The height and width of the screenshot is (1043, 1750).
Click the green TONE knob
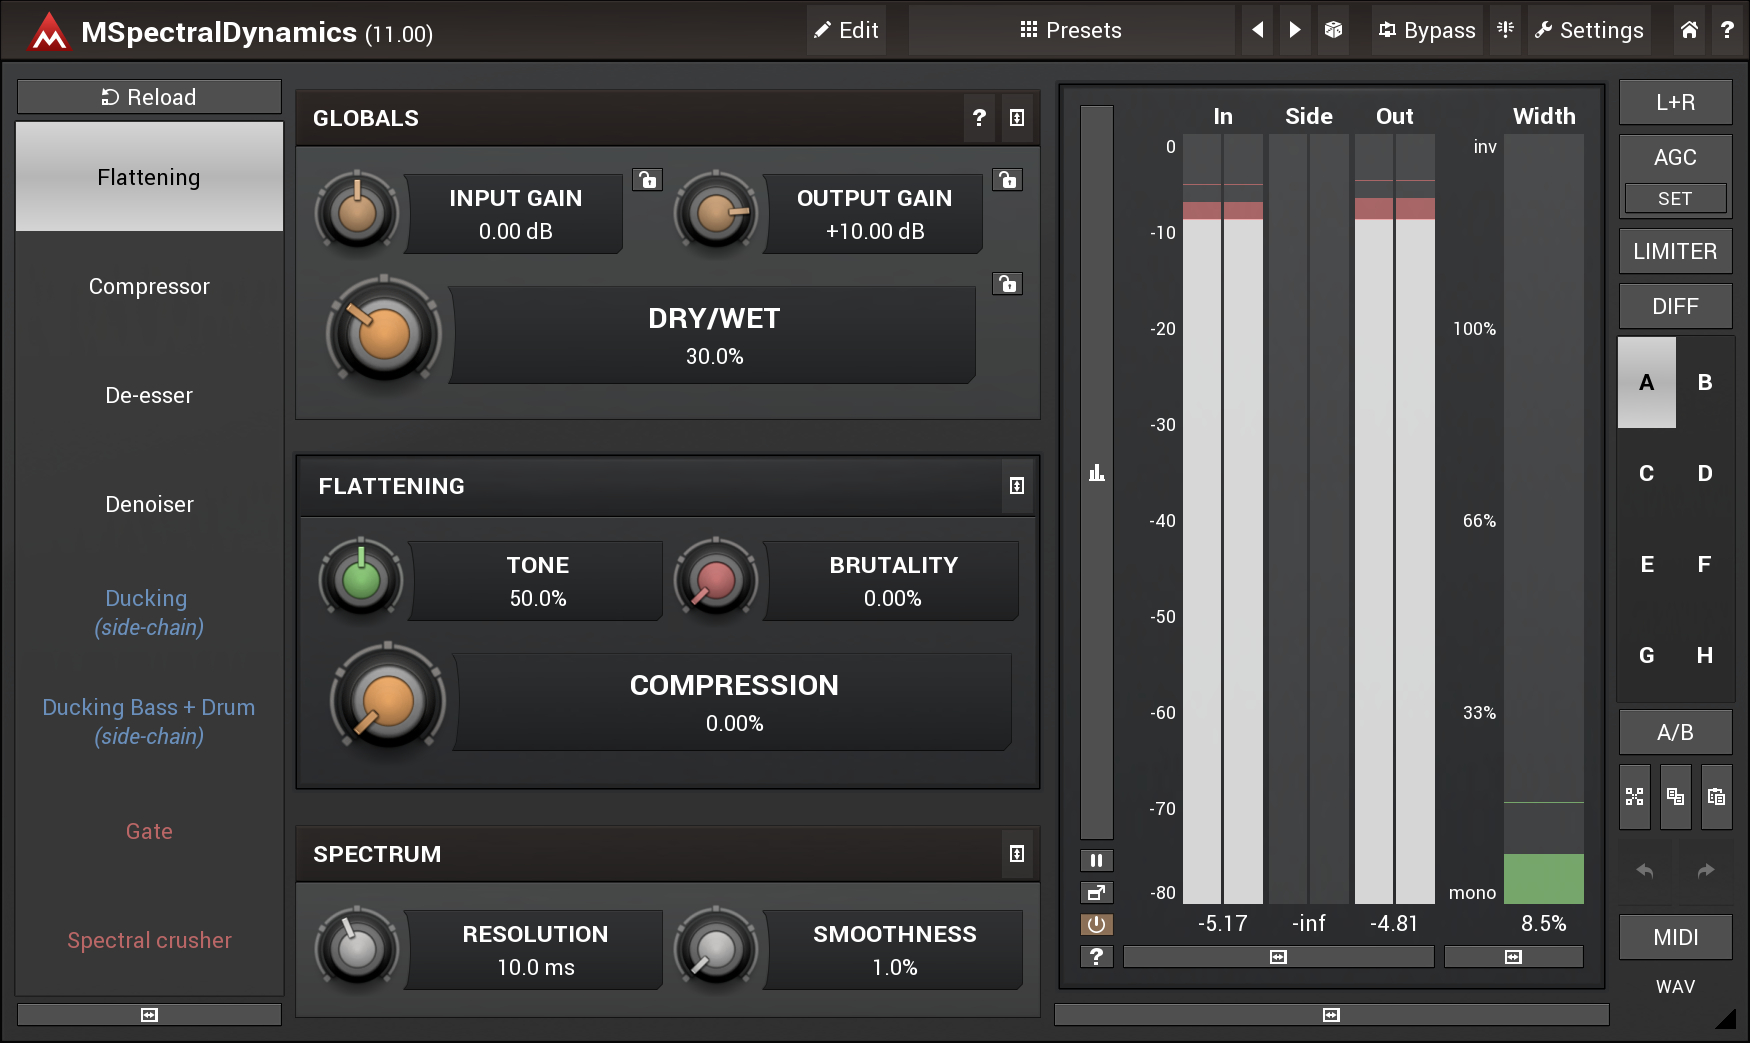360,579
